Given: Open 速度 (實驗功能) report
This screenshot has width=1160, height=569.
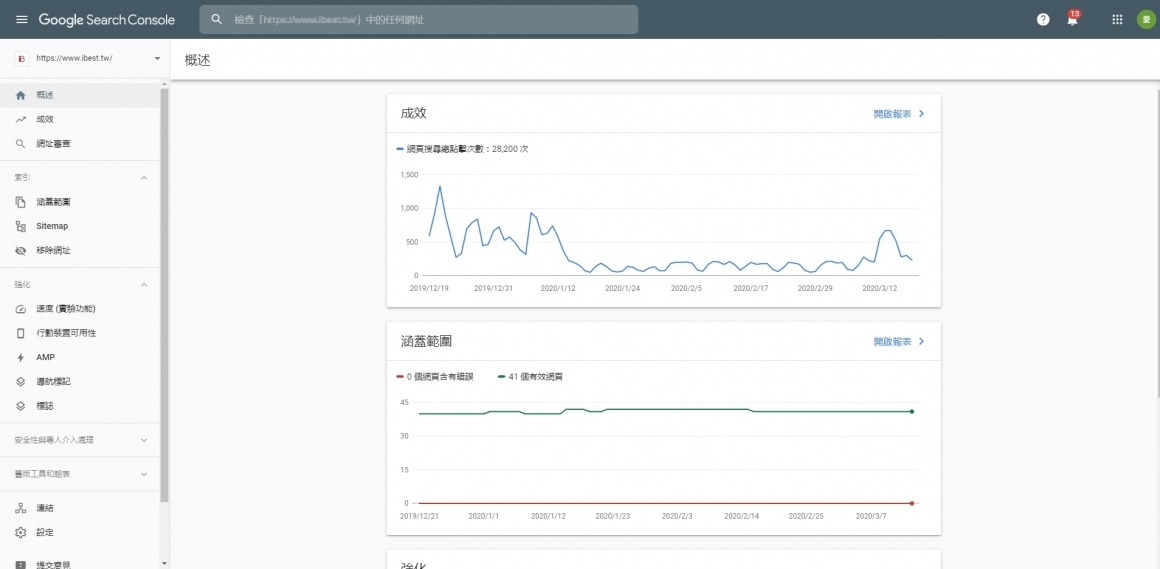Looking at the screenshot, I should pyautogui.click(x=79, y=309).
